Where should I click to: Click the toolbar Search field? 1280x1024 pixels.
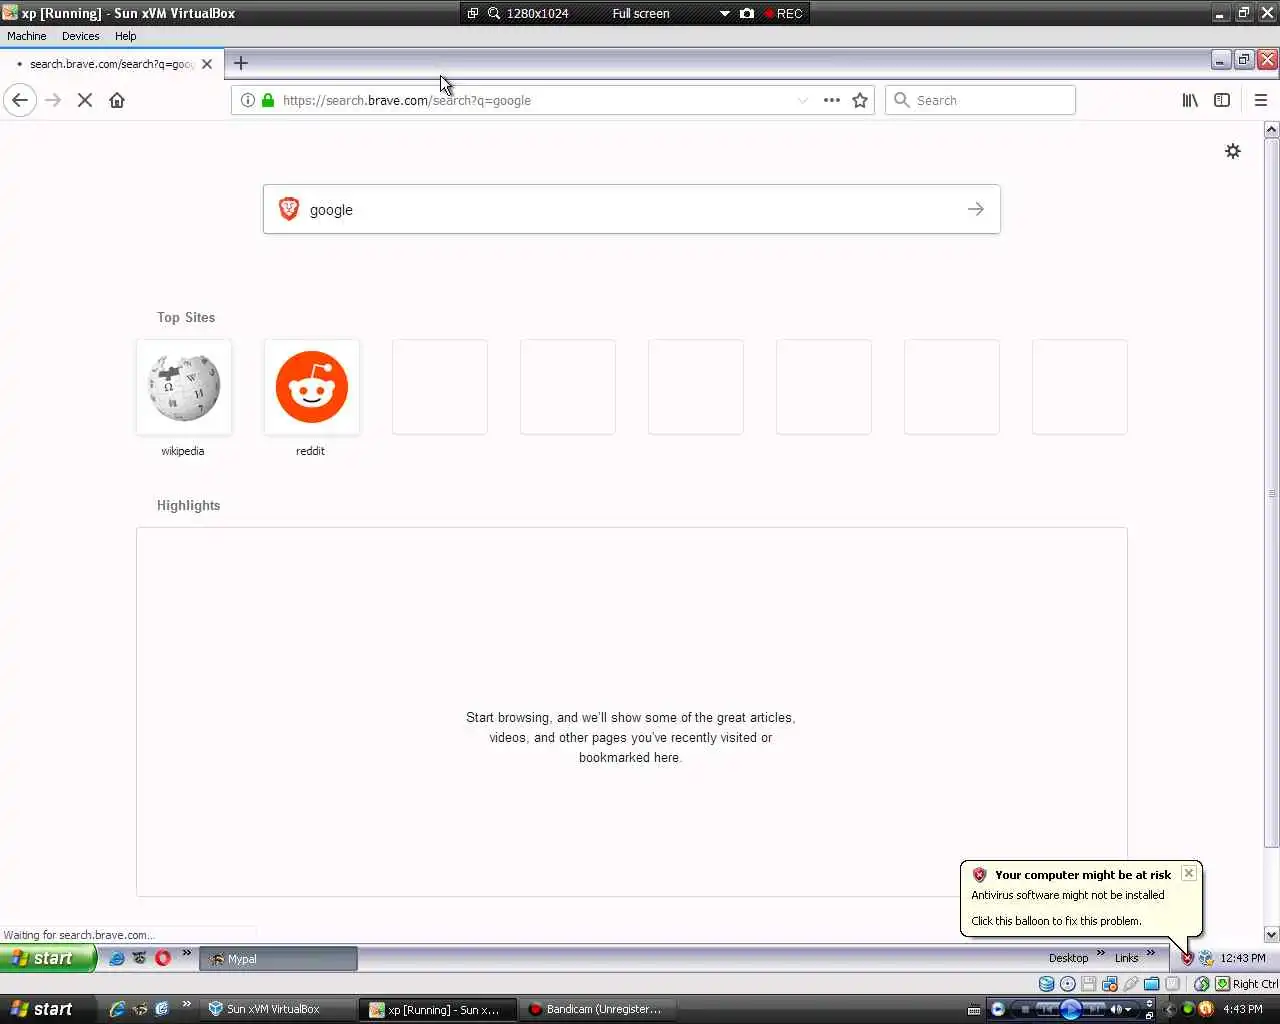coord(980,100)
